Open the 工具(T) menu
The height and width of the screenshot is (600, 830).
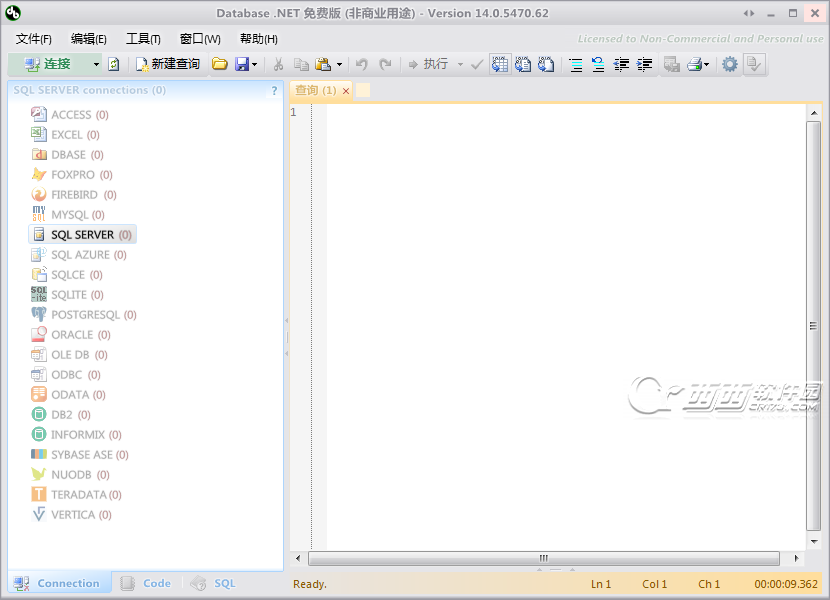(x=143, y=39)
